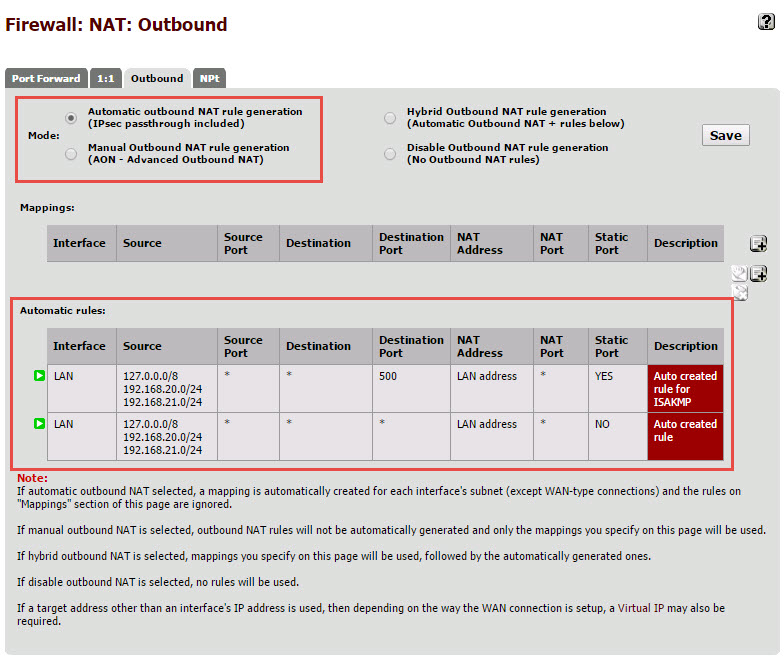Click green arrow on second LAN auto rule
This screenshot has width=784, height=657.
[40, 424]
